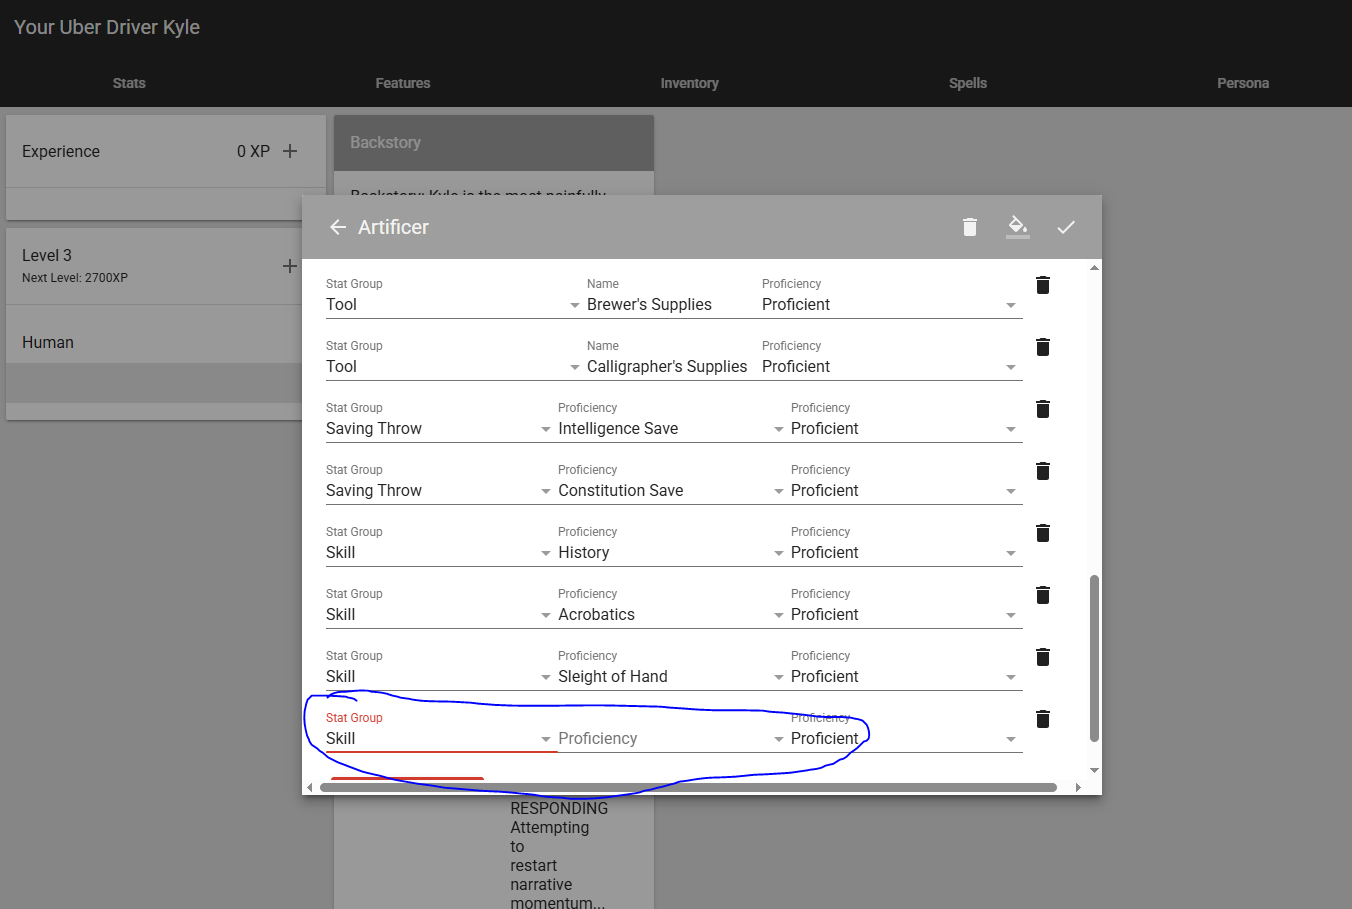Go to the Inventory tab
This screenshot has height=909, width=1352.
click(x=689, y=83)
